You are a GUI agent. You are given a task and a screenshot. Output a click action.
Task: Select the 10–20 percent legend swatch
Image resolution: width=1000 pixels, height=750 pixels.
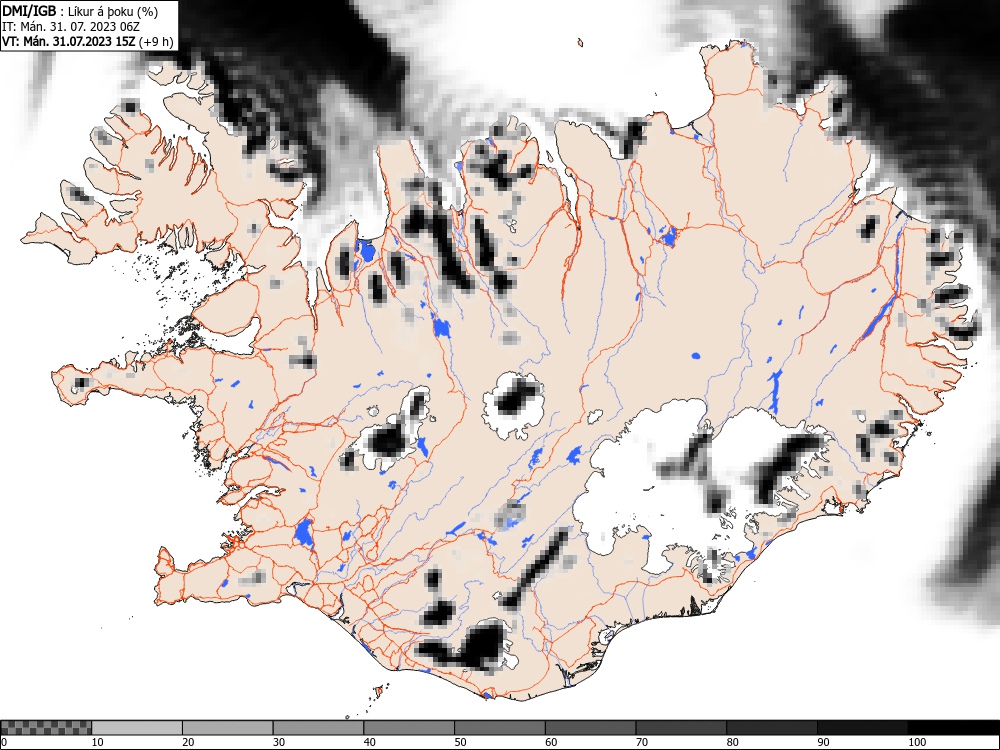point(137,728)
